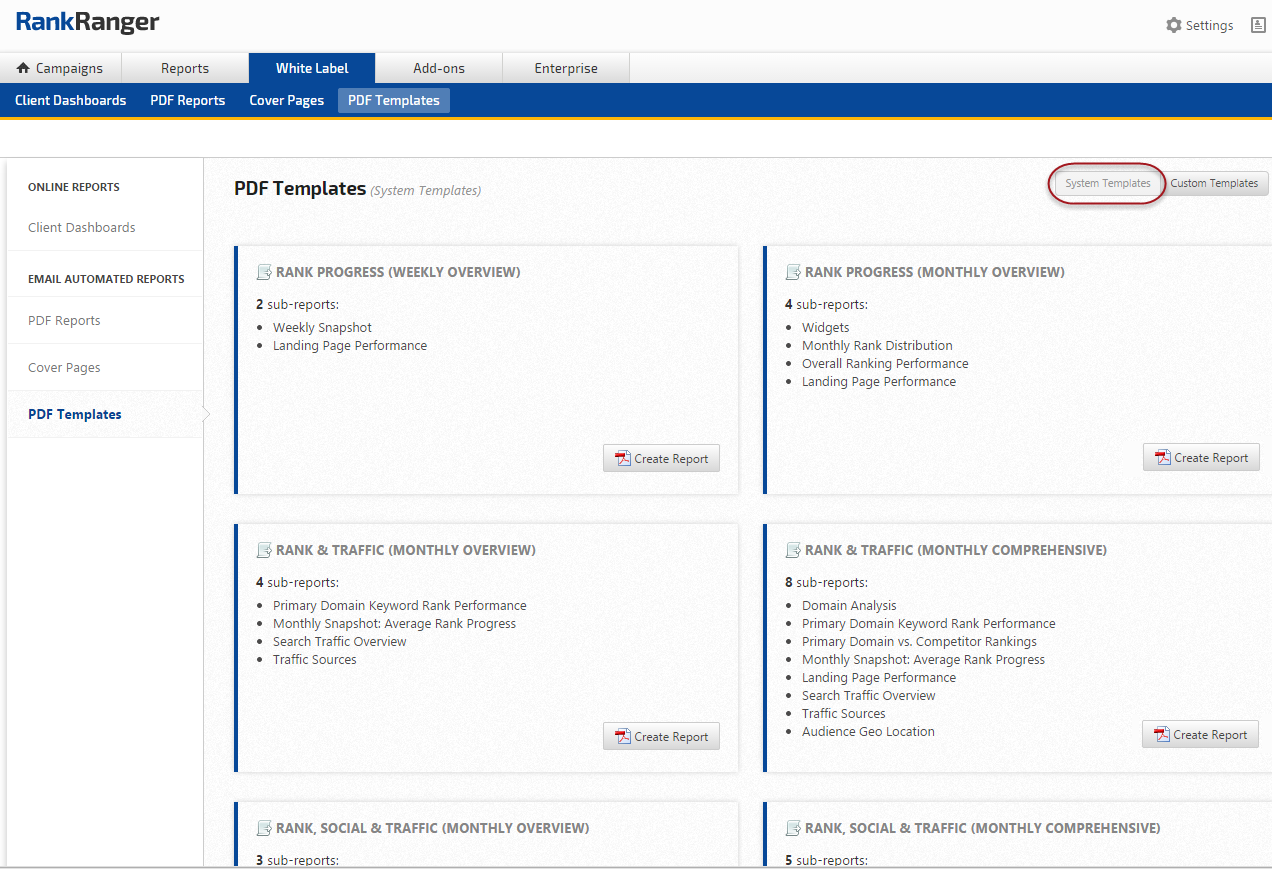Create Report for Rank Progress Weekly Overview
Screen dimensions: 1272x869
pyautogui.click(x=661, y=459)
